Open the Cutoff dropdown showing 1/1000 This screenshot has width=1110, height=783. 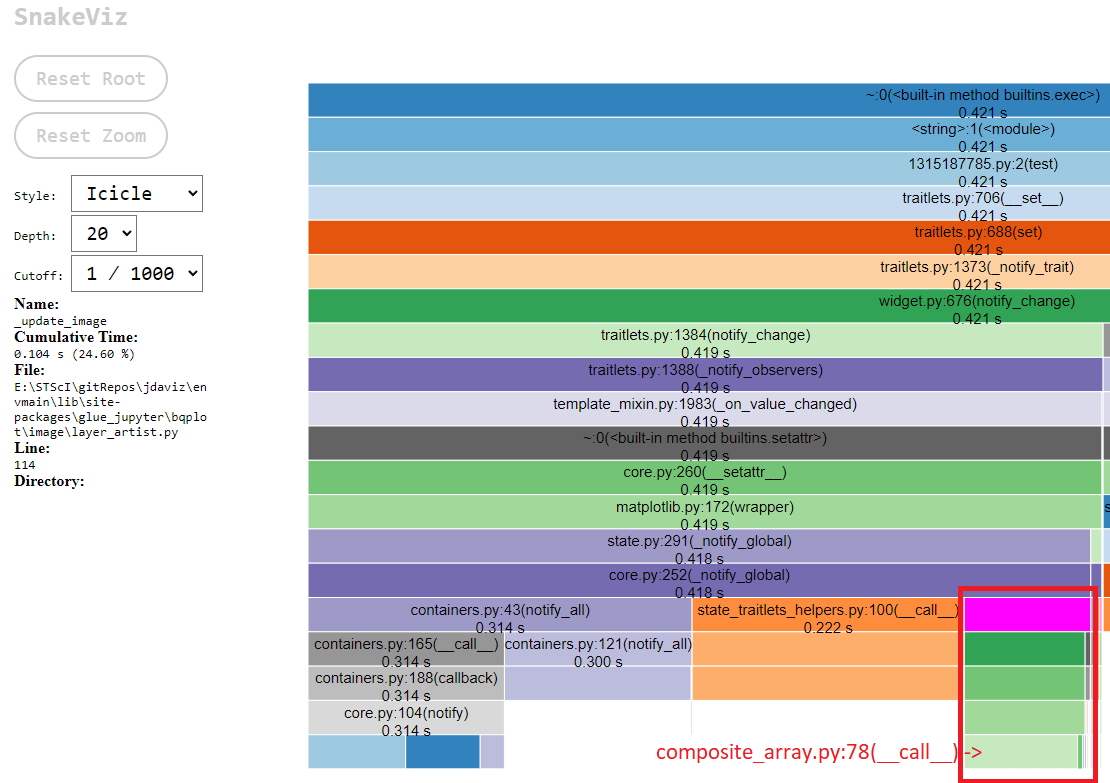point(136,273)
